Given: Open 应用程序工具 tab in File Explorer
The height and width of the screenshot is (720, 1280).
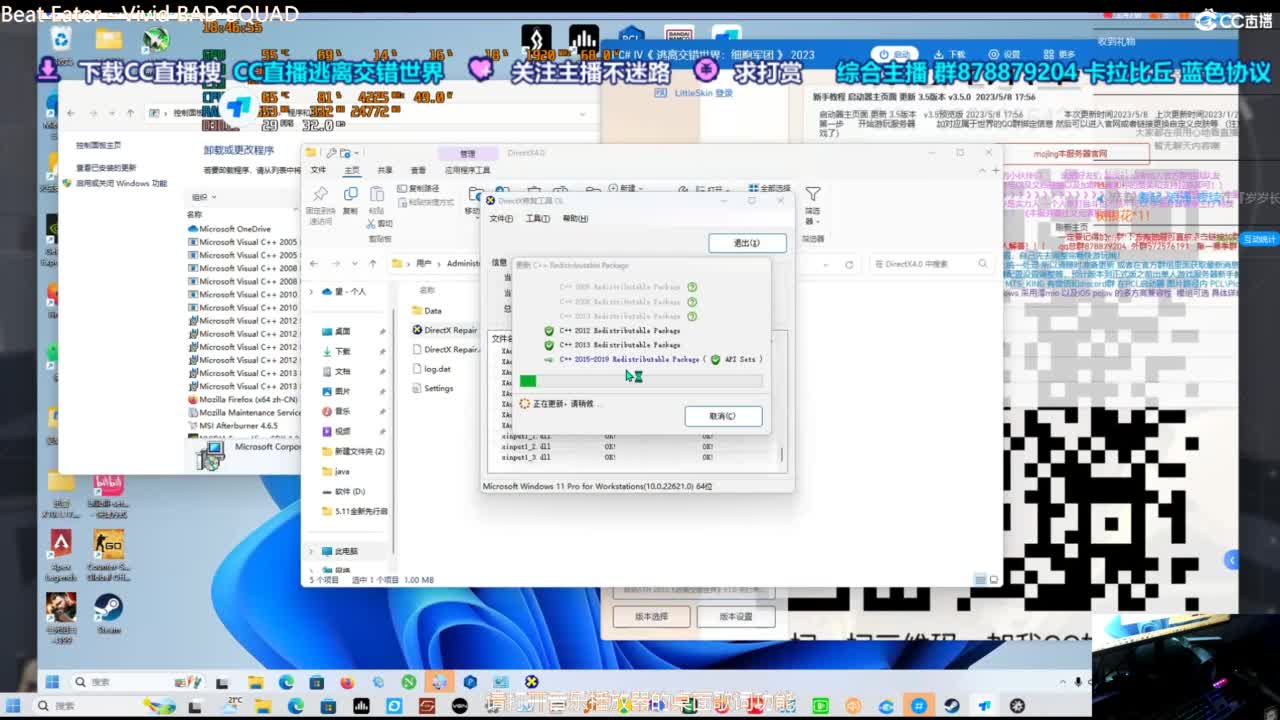Looking at the screenshot, I should [x=468, y=170].
